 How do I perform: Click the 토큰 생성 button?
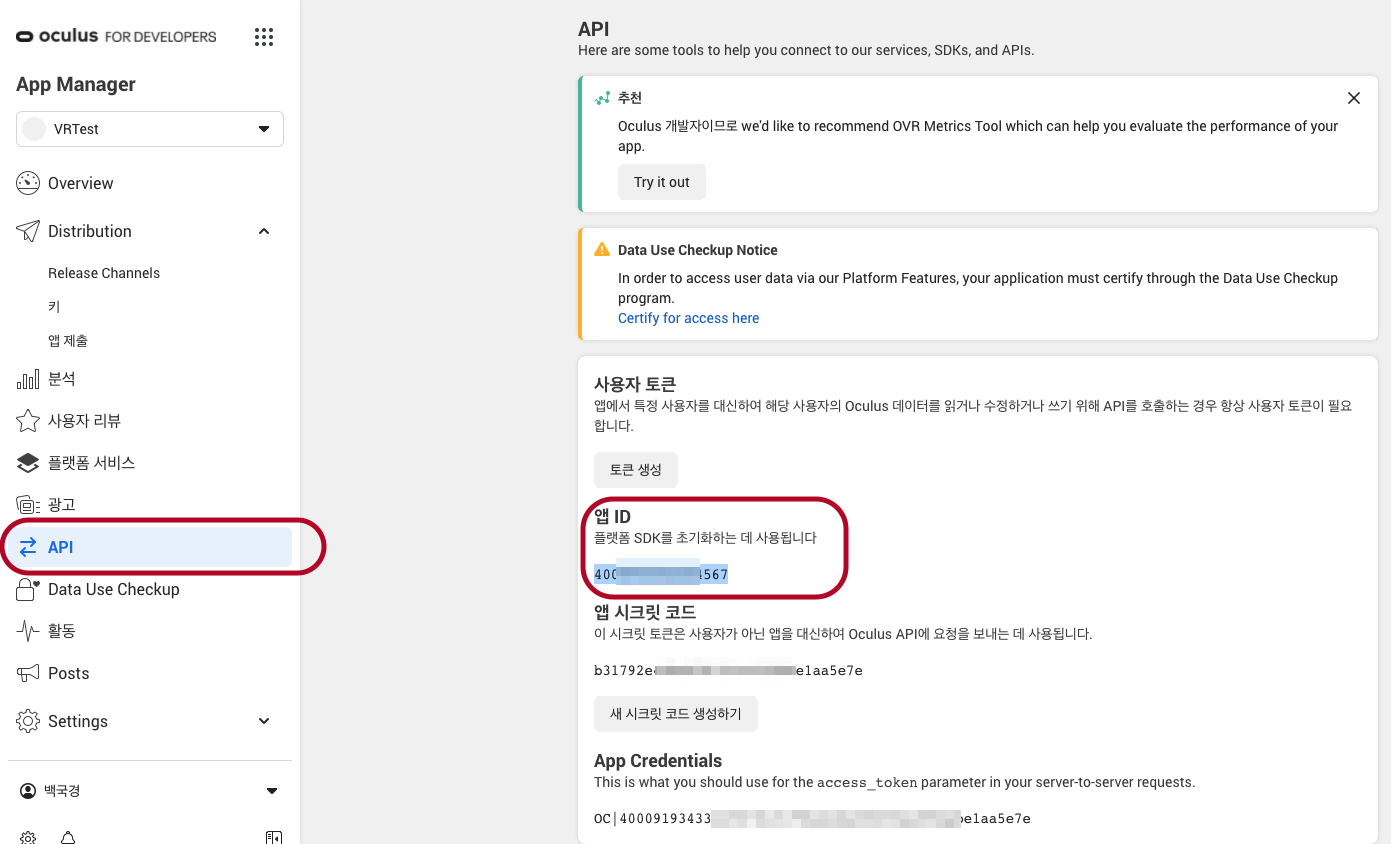coord(636,469)
